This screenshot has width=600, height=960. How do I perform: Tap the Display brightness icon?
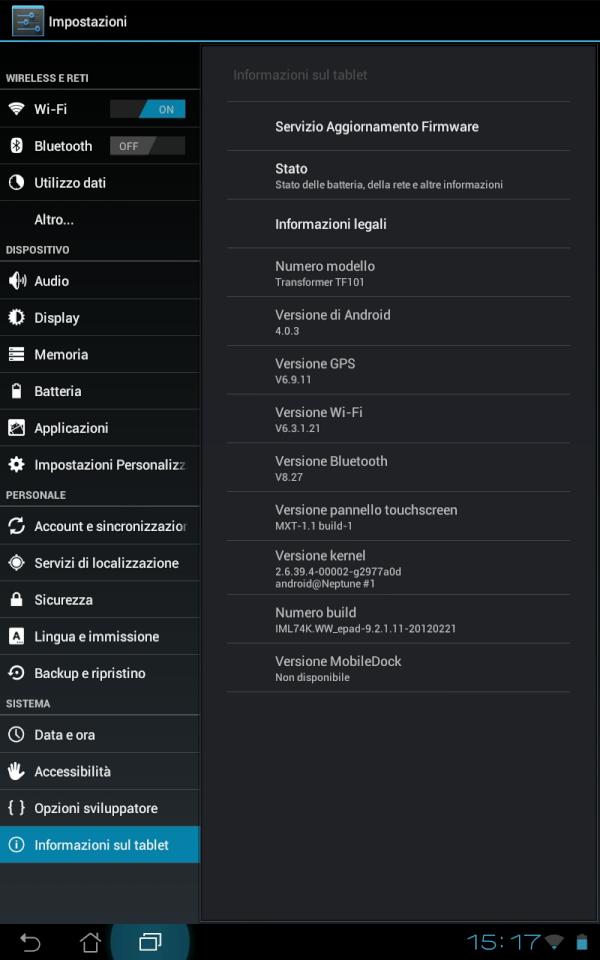17,318
